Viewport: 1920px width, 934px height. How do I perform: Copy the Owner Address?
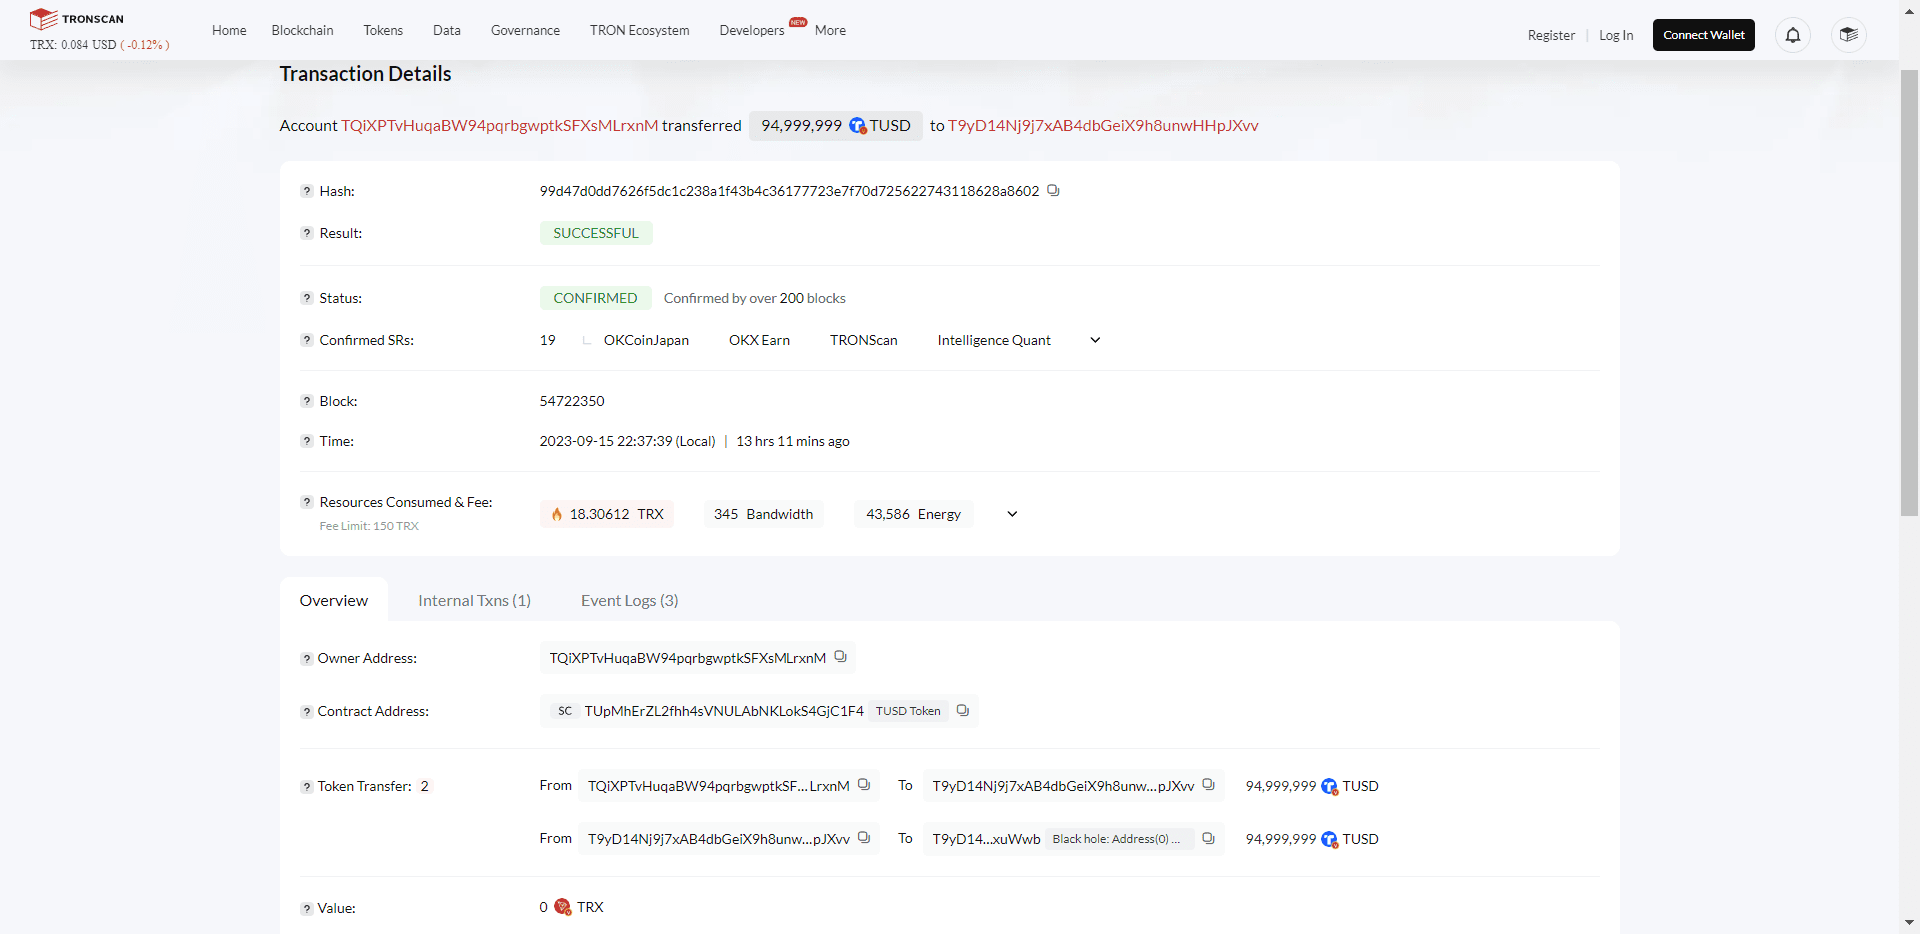pyautogui.click(x=840, y=657)
